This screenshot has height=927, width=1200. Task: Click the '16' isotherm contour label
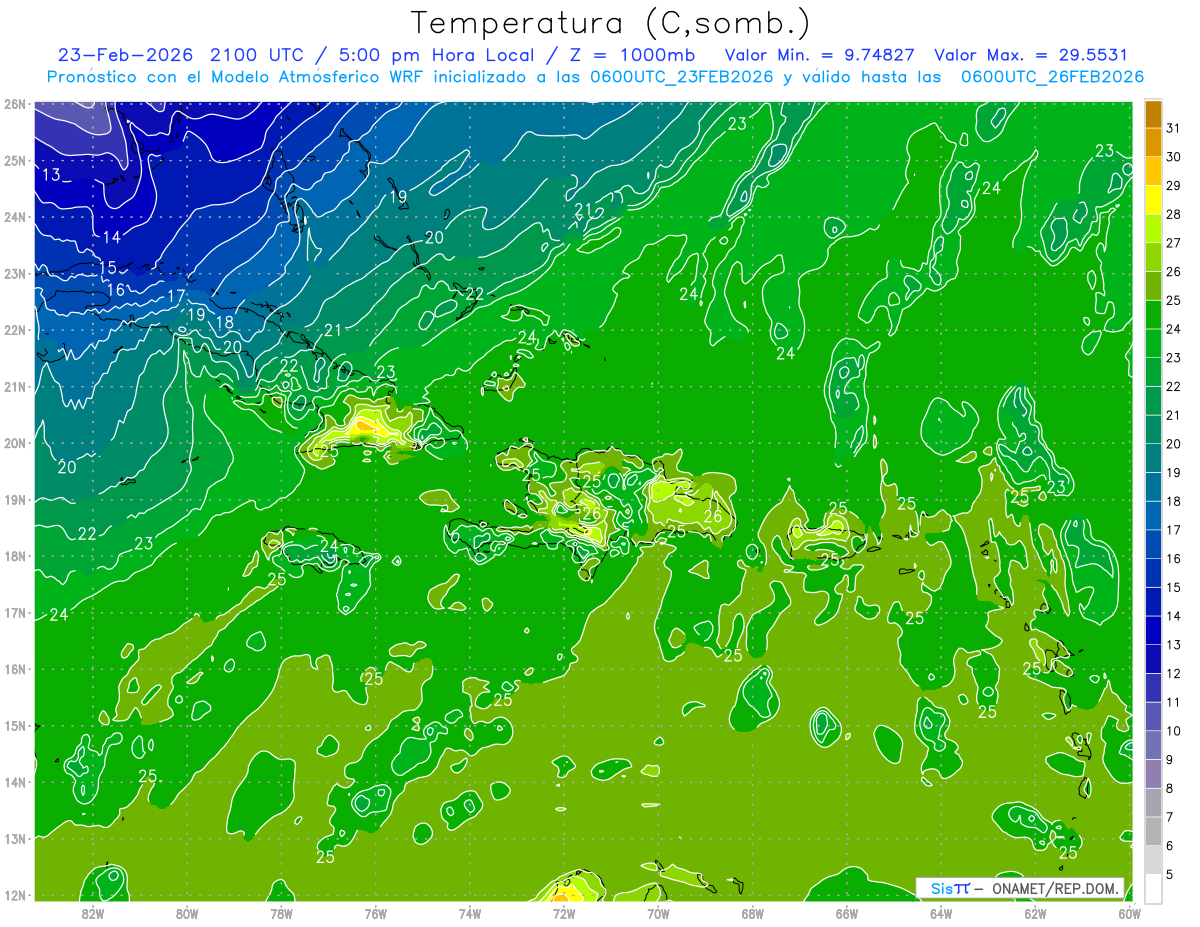coord(116,290)
